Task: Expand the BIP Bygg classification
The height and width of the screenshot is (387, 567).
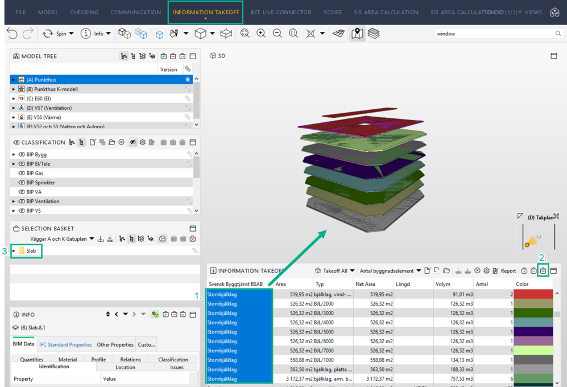Action: click(14, 154)
